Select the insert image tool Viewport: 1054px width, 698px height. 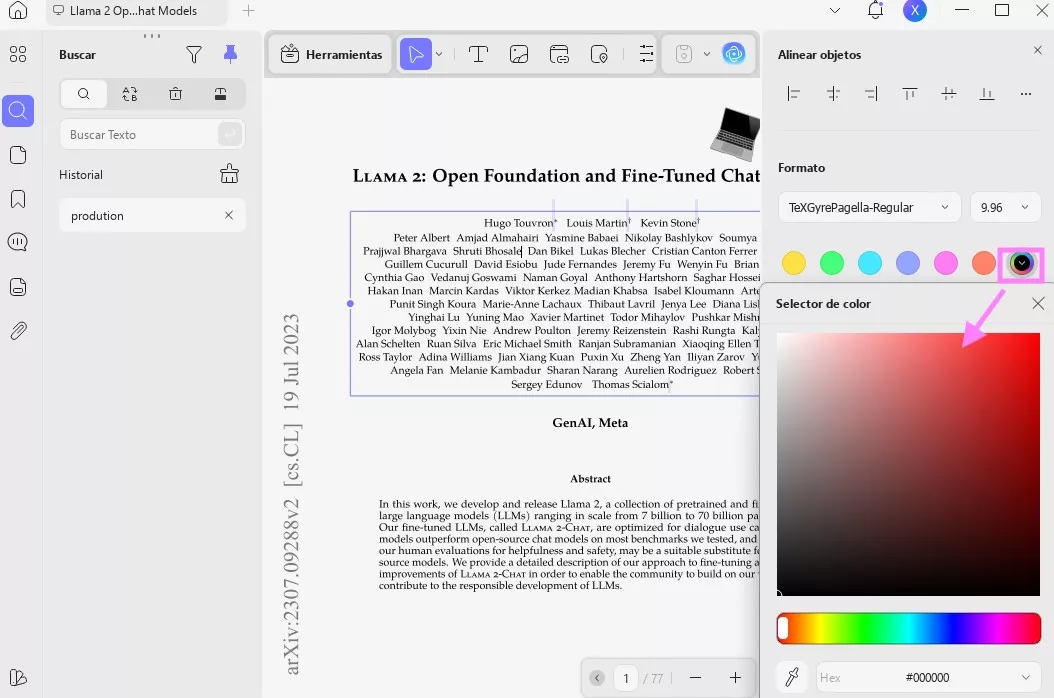pyautogui.click(x=519, y=54)
